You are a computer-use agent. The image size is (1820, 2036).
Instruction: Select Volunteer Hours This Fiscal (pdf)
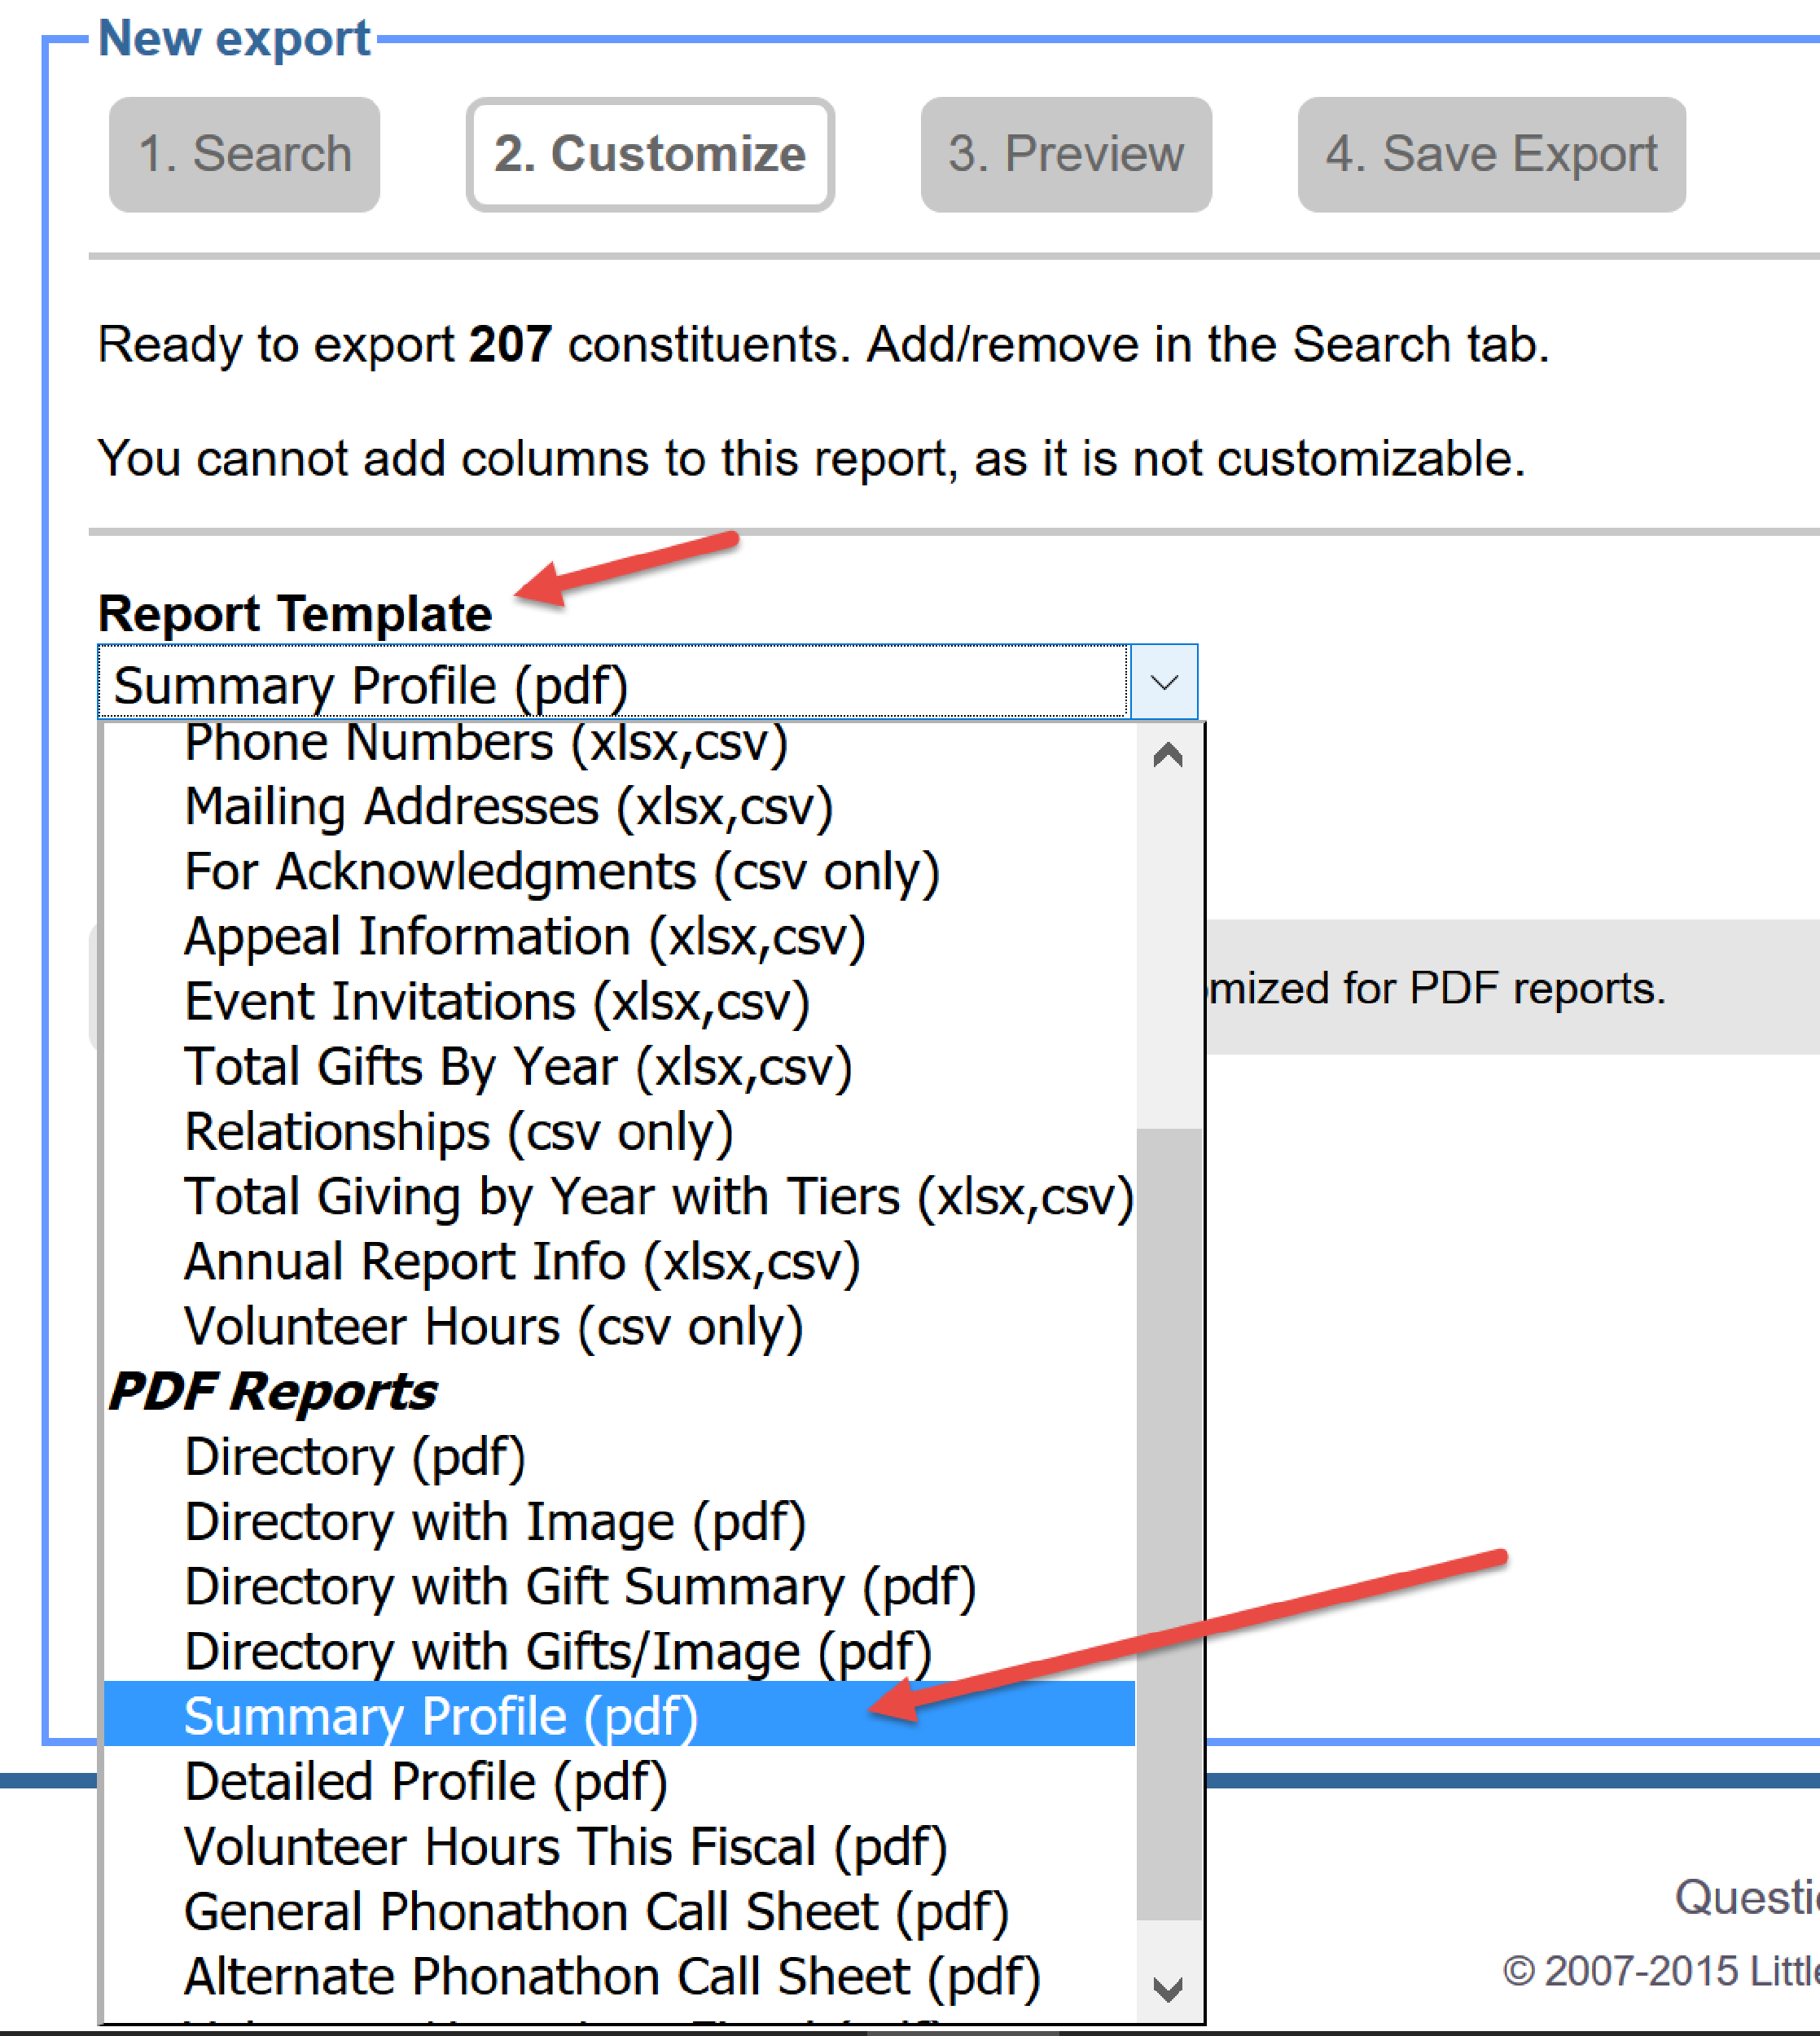click(x=565, y=1846)
